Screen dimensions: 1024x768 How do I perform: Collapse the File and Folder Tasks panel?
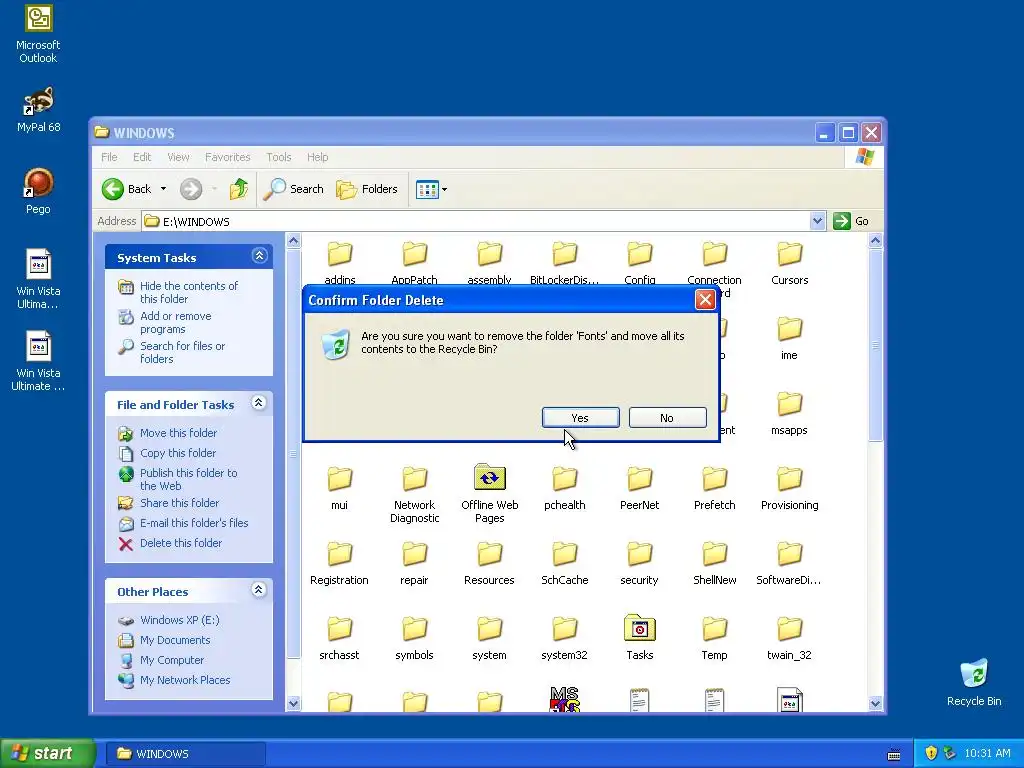click(x=259, y=403)
